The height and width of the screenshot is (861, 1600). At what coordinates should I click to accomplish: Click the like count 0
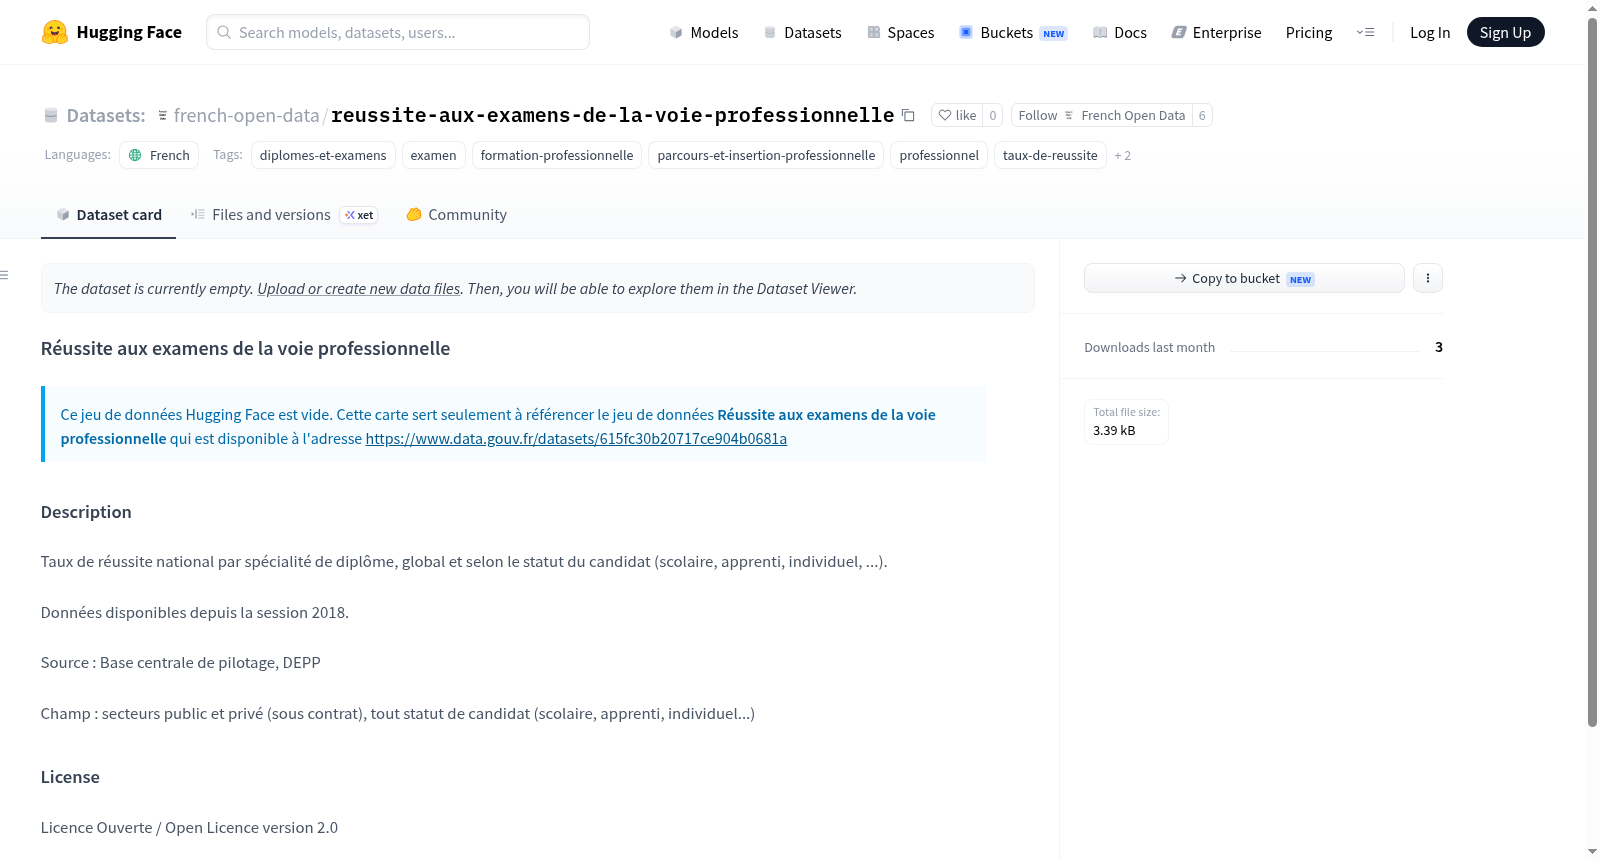[x=992, y=115]
